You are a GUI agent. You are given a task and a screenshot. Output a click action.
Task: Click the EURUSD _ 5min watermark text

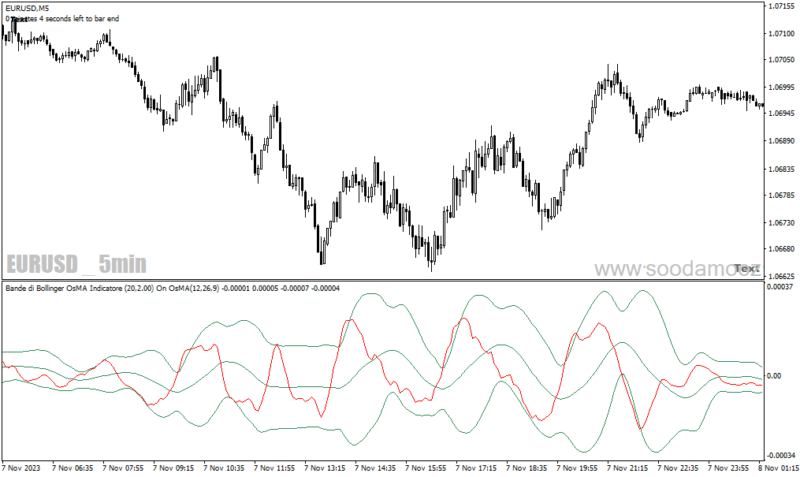click(77, 264)
